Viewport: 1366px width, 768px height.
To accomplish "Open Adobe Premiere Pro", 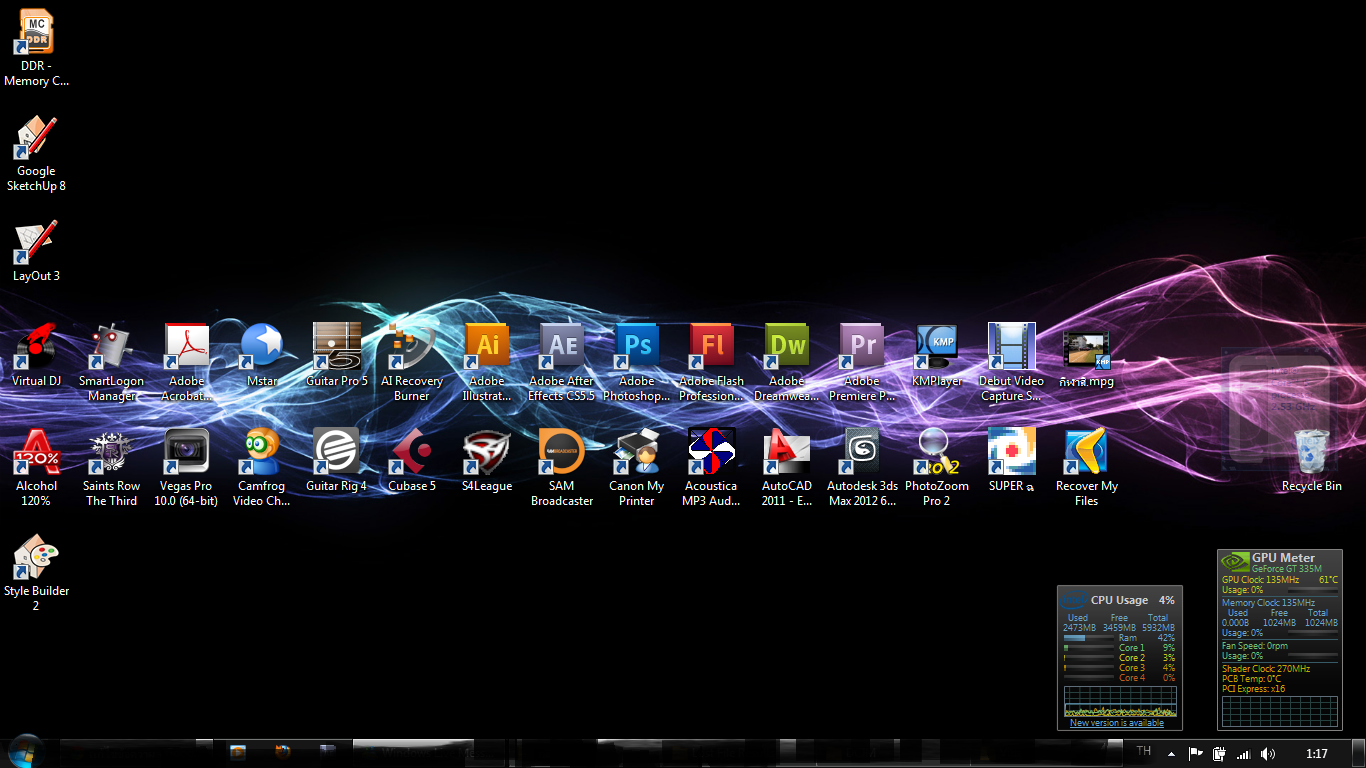I will (x=862, y=362).
